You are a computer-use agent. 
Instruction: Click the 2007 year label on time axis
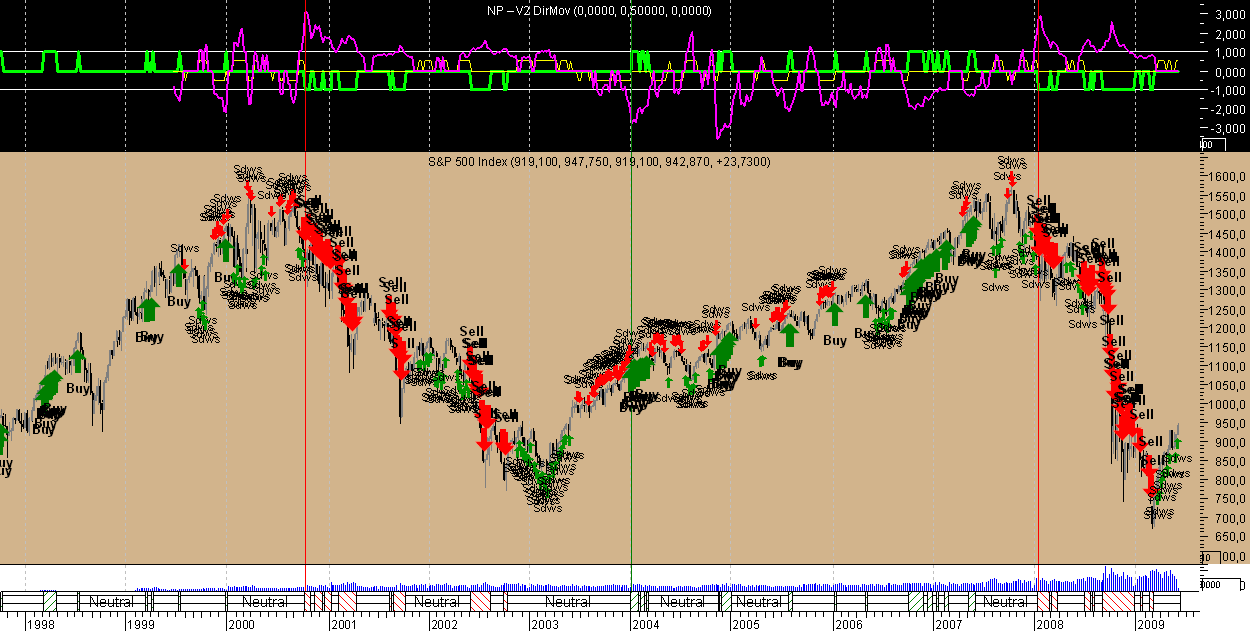pyautogui.click(x=948, y=623)
